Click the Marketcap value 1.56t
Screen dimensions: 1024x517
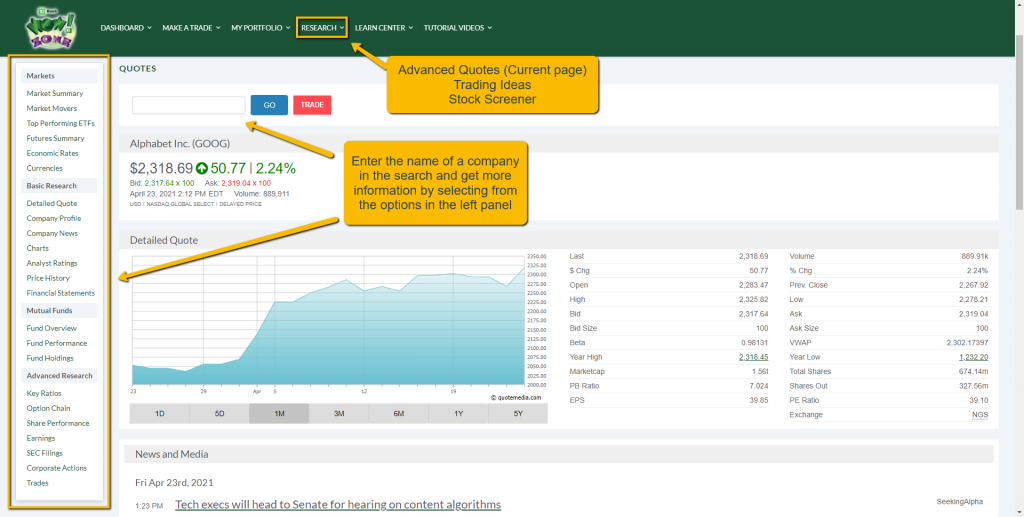759,372
